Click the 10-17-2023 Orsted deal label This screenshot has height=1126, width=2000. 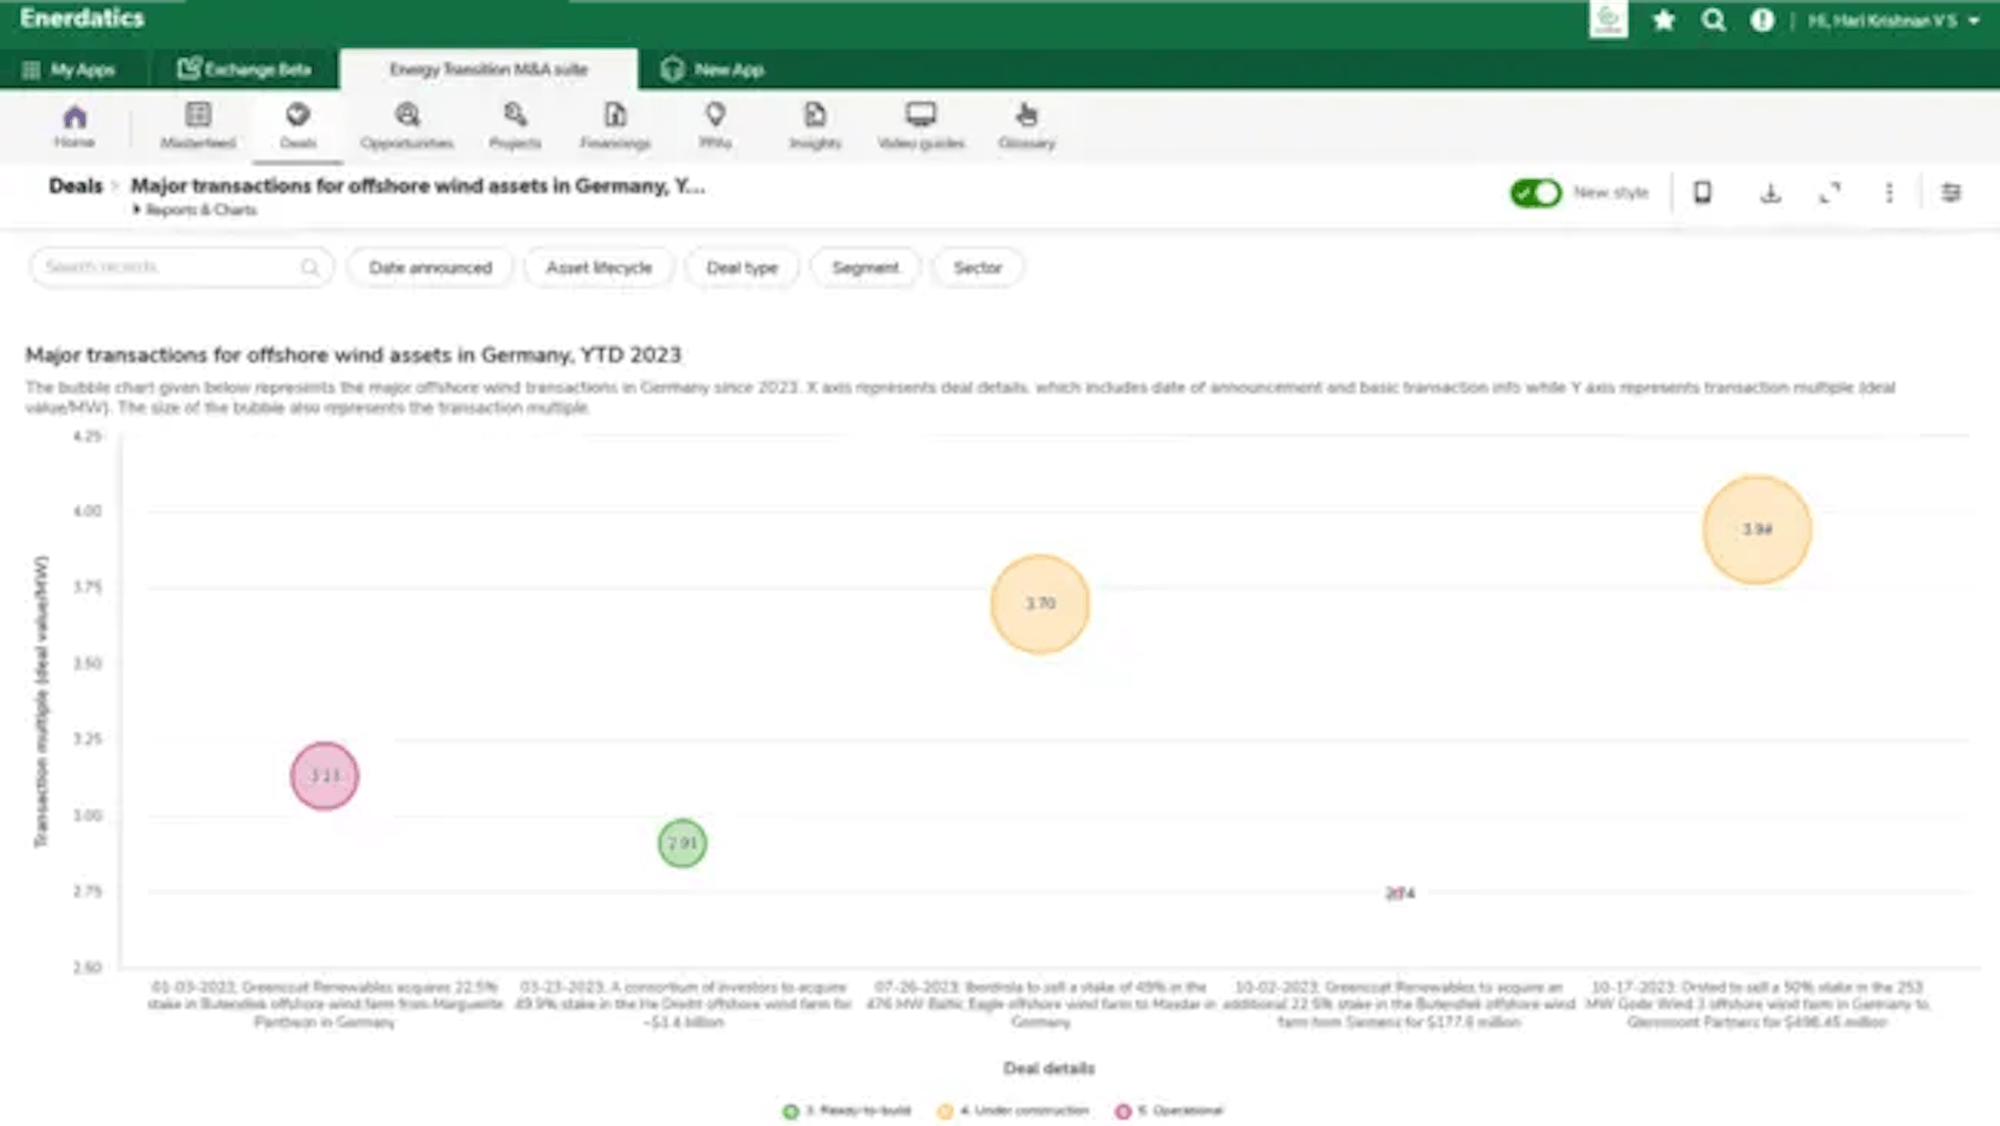point(1757,1004)
